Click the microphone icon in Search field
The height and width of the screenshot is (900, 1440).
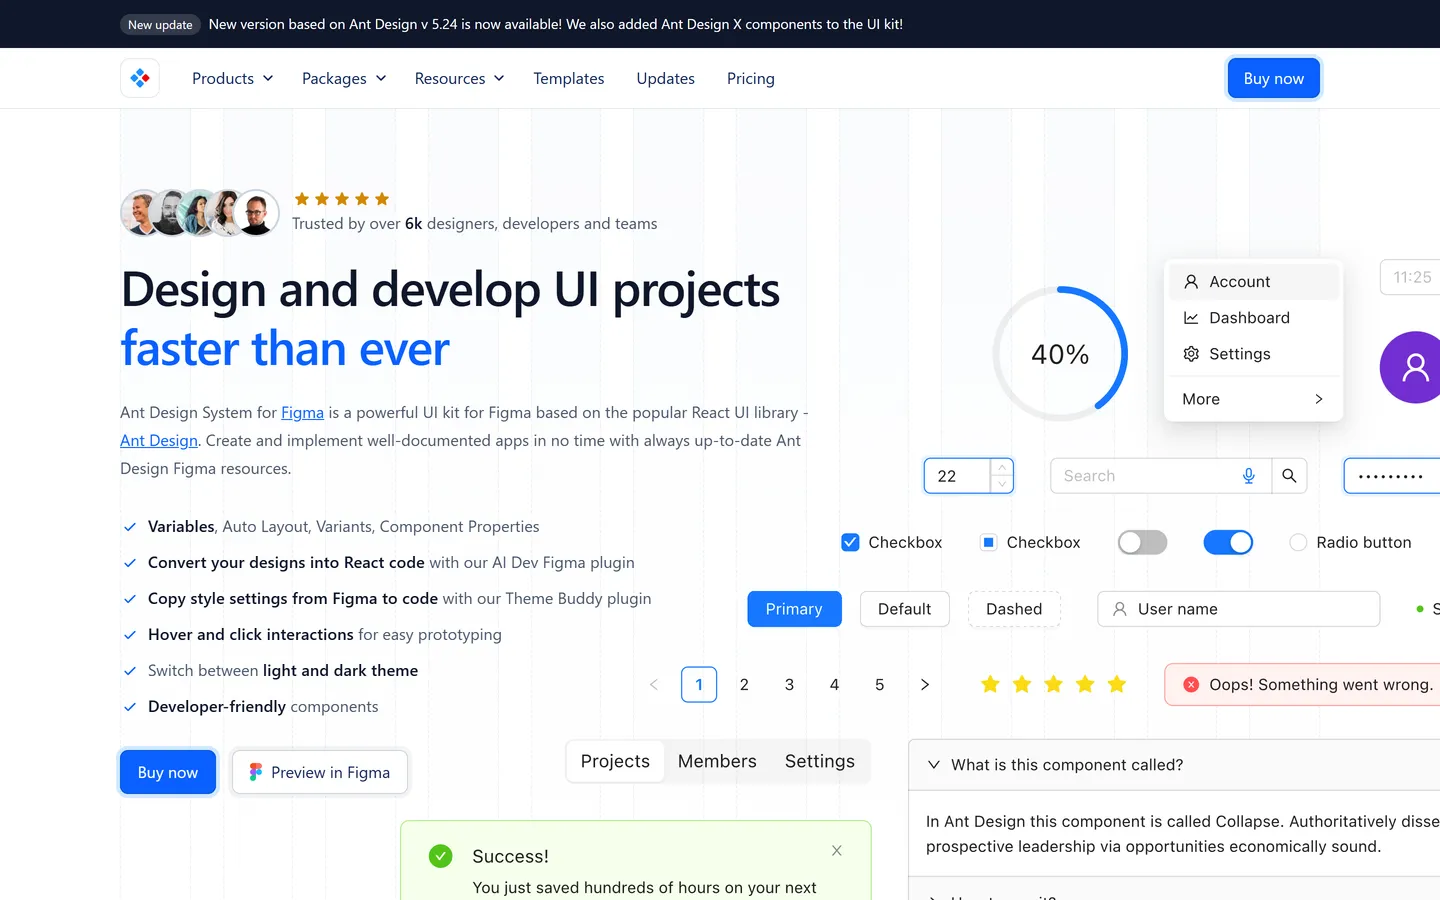click(1248, 476)
